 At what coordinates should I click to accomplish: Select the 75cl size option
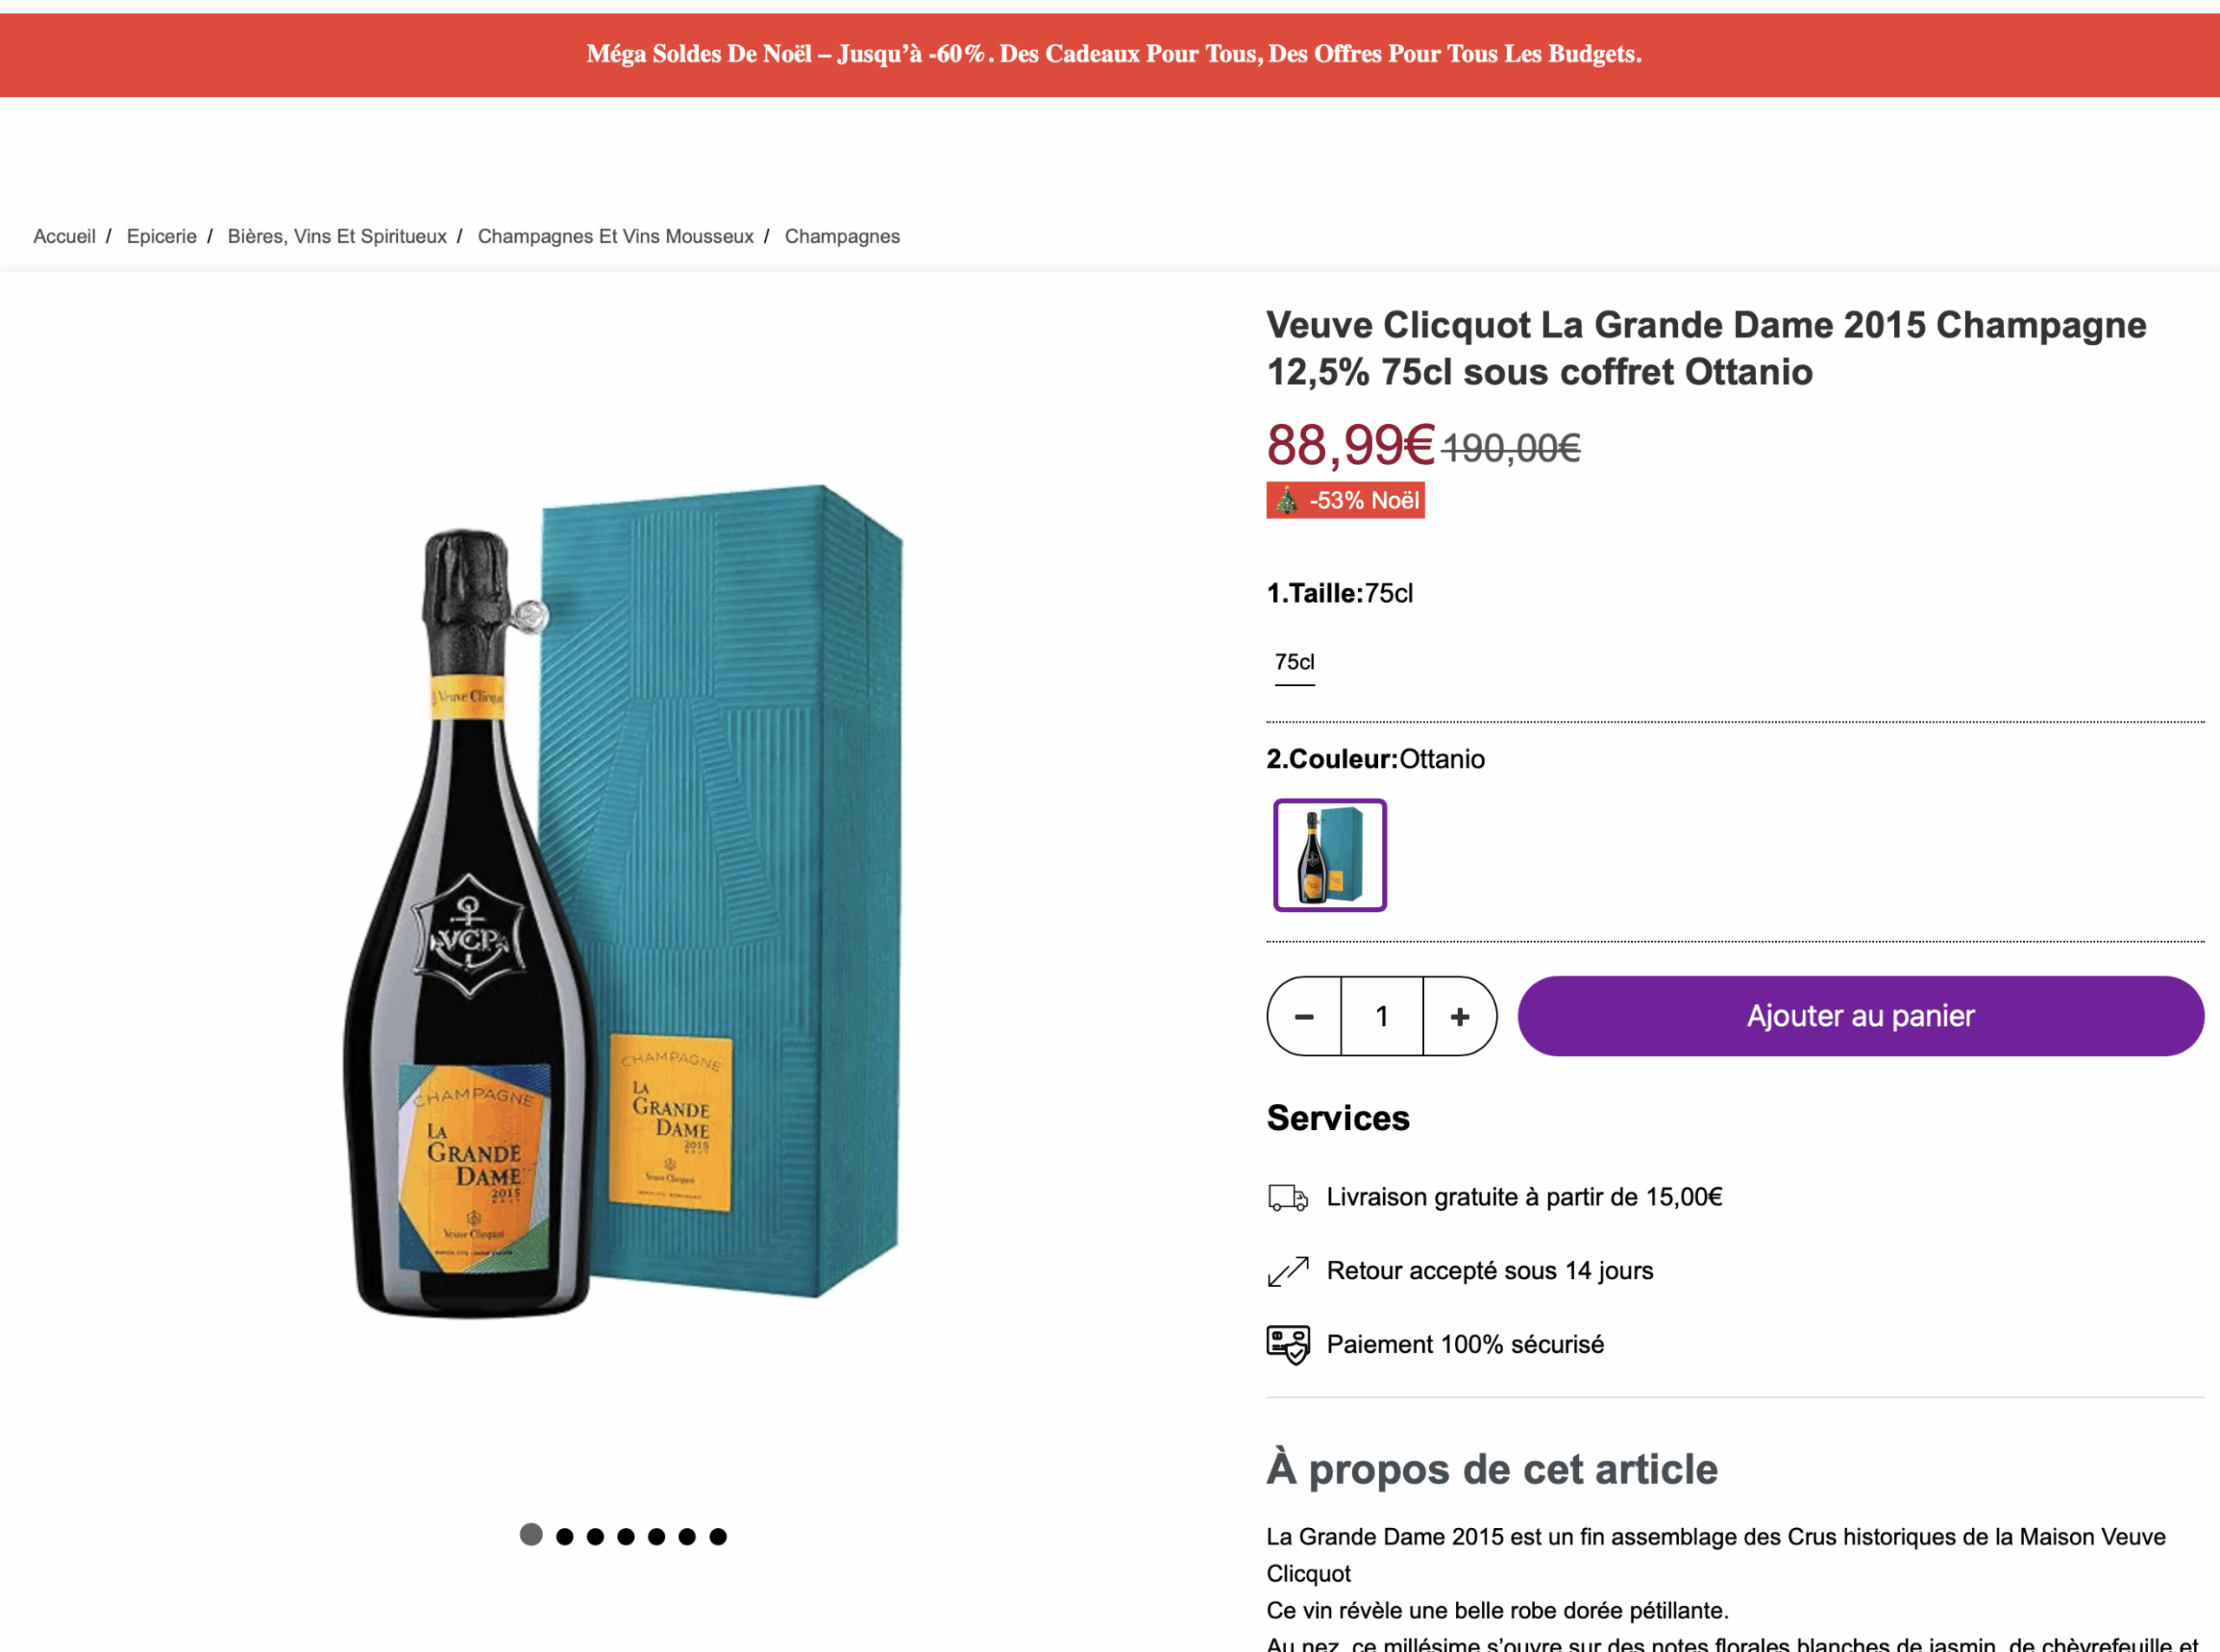click(1294, 662)
